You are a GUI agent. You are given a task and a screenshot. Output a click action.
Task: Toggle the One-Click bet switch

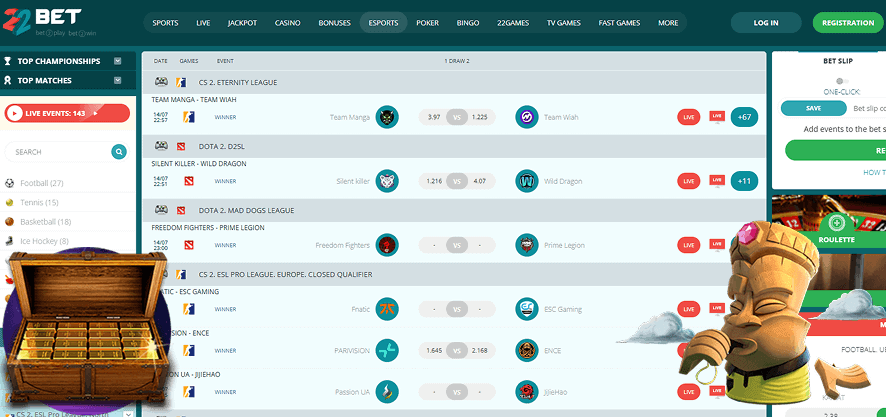(842, 81)
